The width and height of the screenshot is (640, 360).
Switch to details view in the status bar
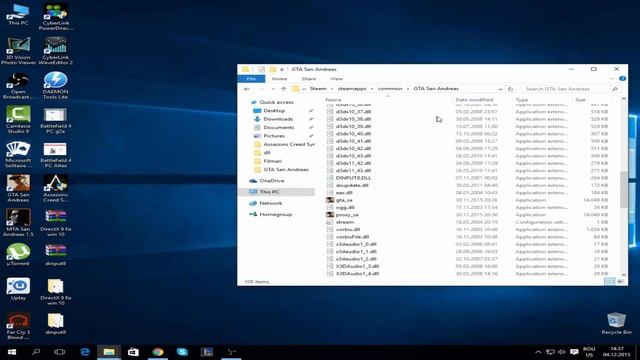point(609,281)
